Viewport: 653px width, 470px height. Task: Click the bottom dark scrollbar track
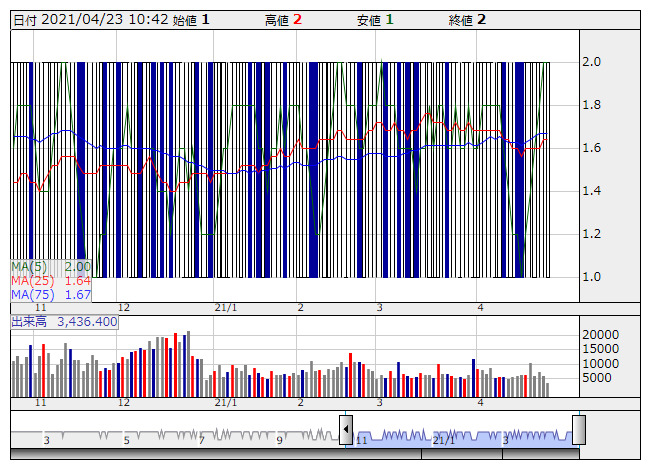(295, 454)
